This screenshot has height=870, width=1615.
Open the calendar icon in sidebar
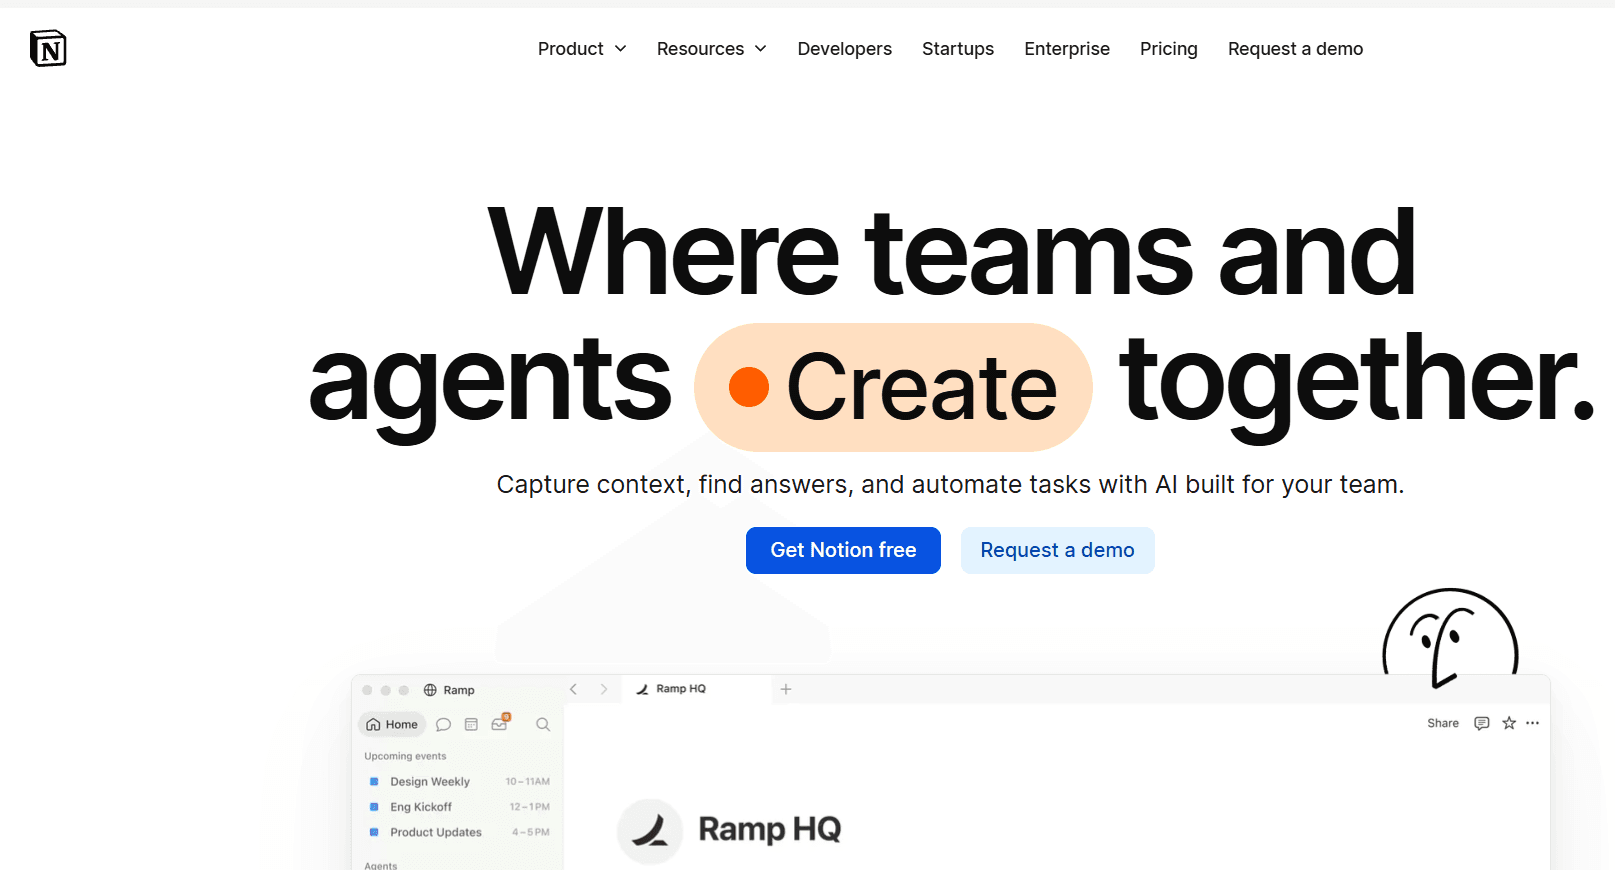coord(471,724)
